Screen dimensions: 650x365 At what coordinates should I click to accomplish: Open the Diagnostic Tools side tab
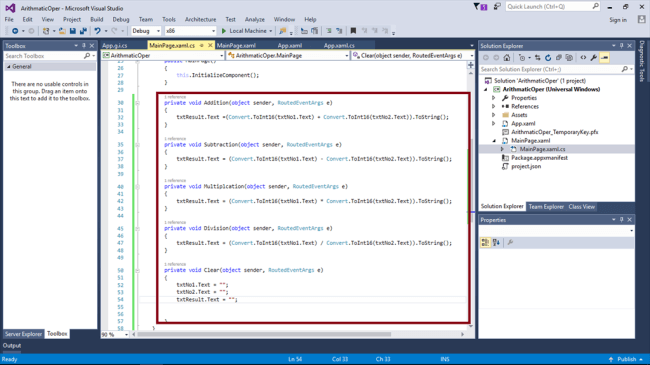[x=642, y=61]
